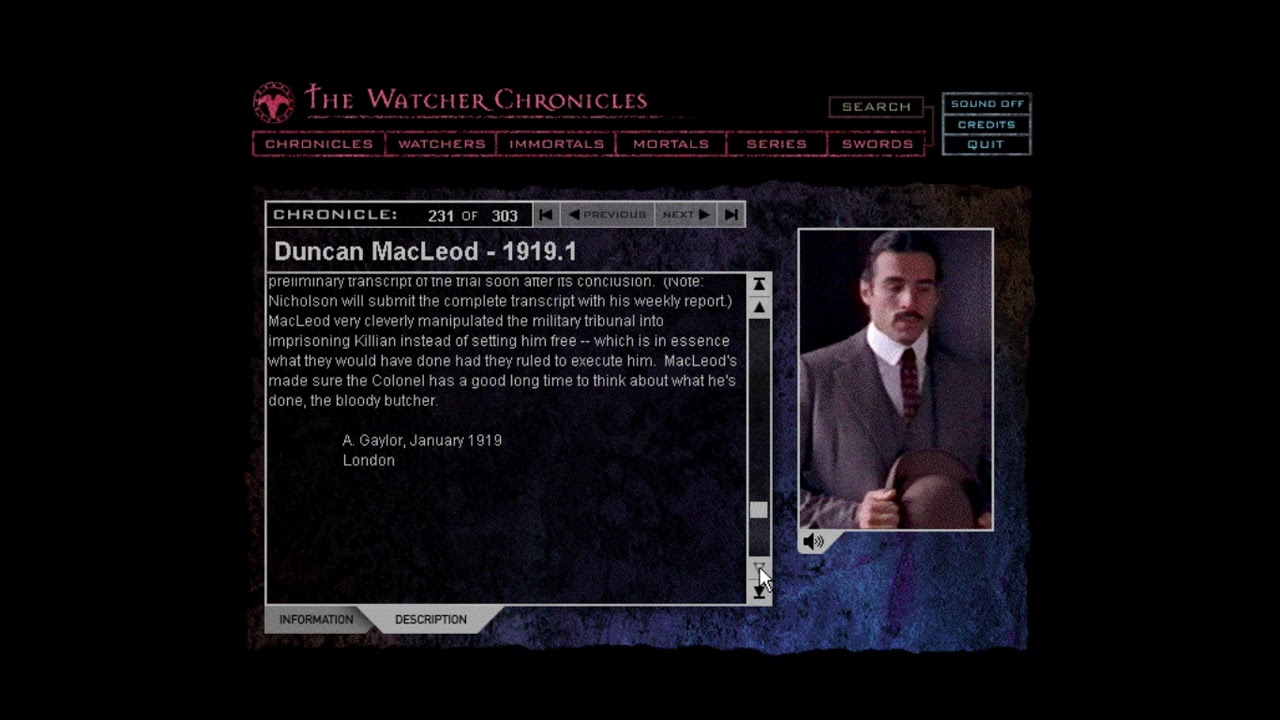Open the Chronicles menu
Viewport: 1280px width, 720px height.
[319, 144]
